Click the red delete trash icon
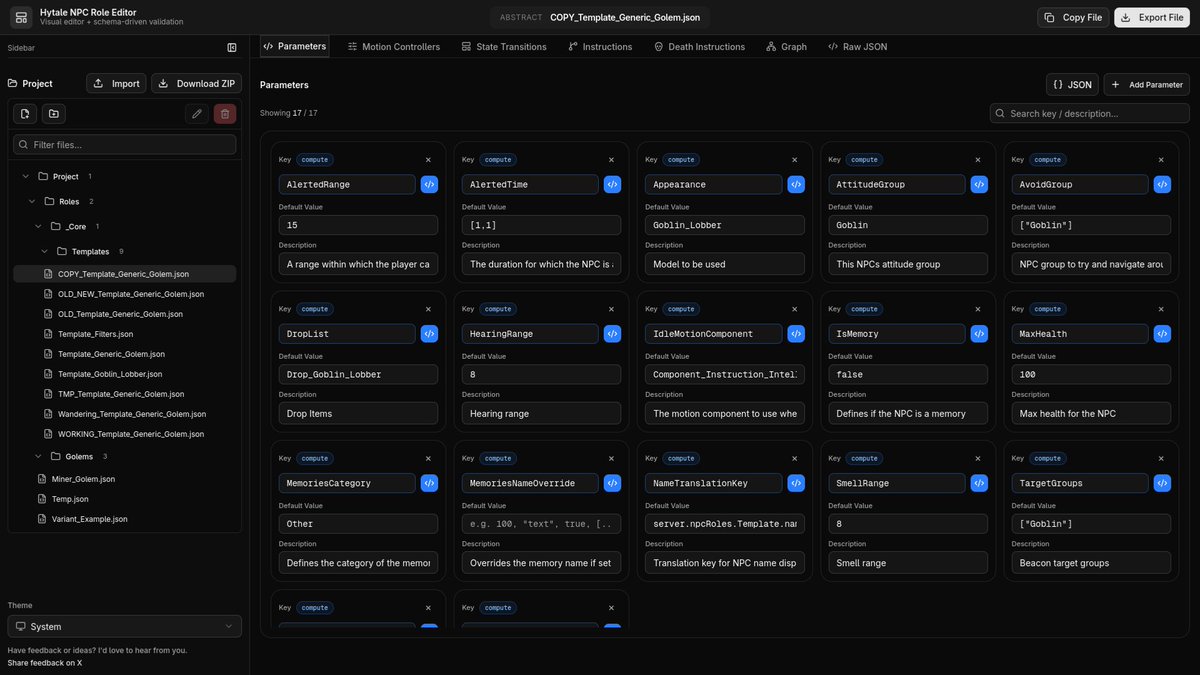 pyautogui.click(x=224, y=113)
